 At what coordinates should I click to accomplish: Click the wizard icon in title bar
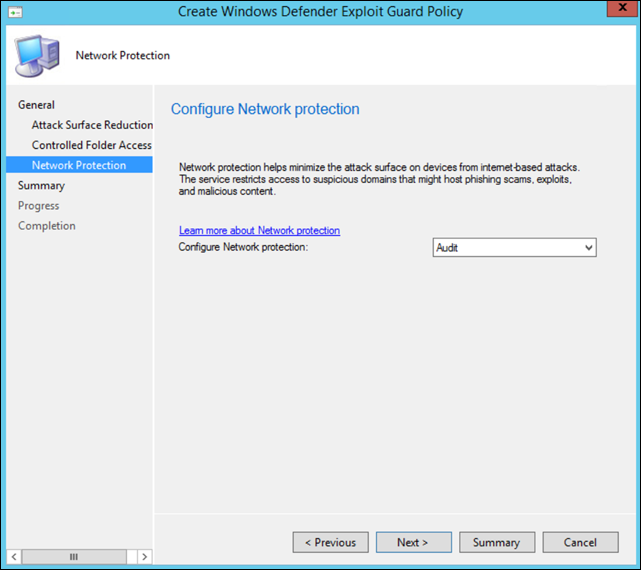pyautogui.click(x=15, y=13)
